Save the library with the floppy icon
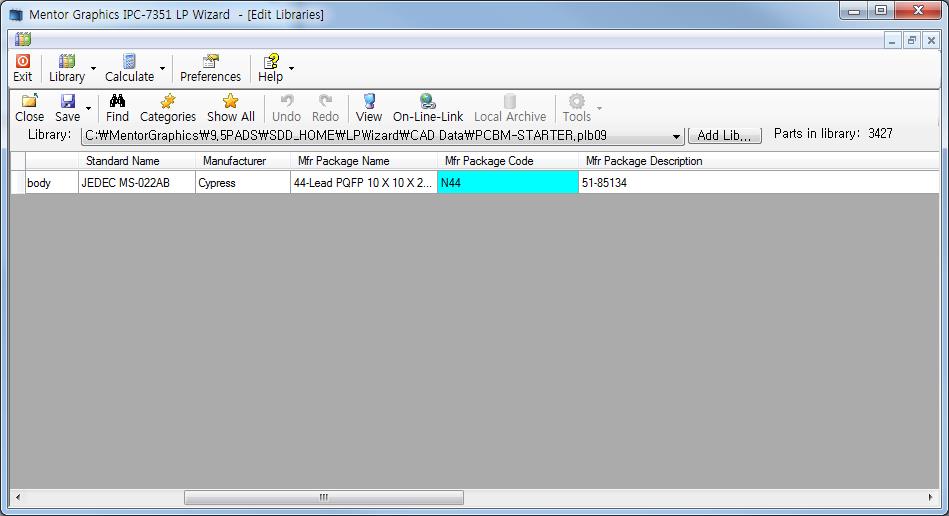Screen dimensions: 949x516 click(x=67, y=101)
